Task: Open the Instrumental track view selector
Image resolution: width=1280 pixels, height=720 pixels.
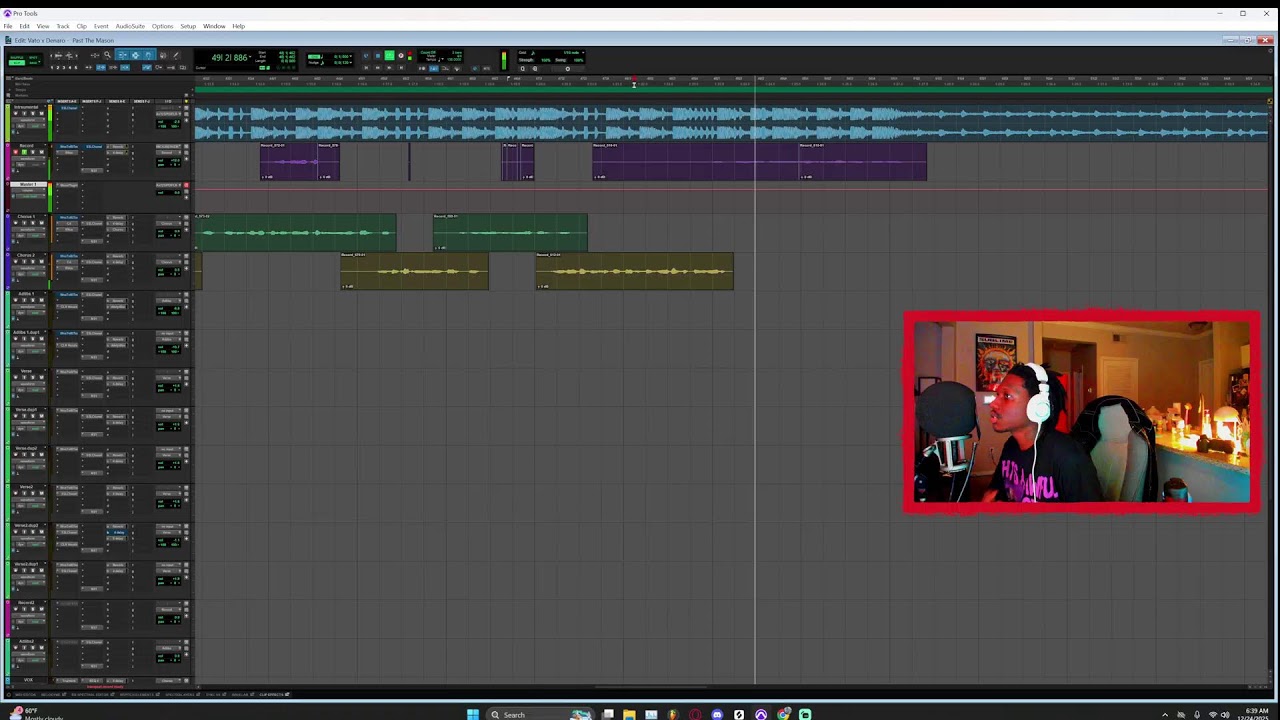Action: click(28, 120)
